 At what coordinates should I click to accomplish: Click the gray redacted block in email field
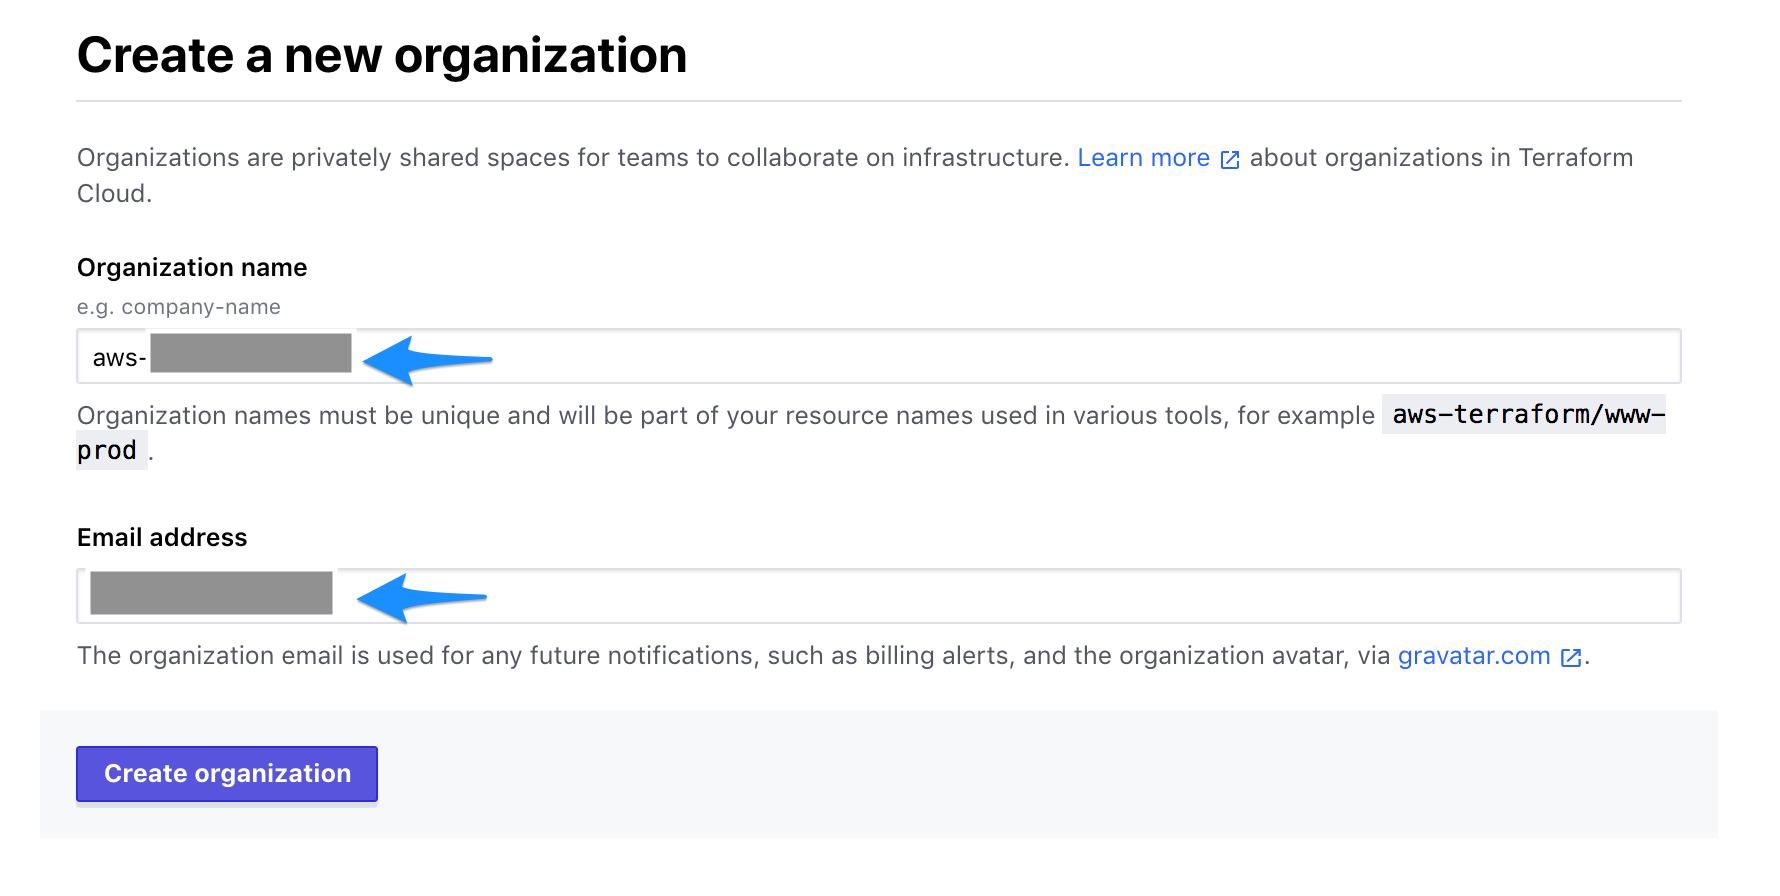pyautogui.click(x=211, y=593)
